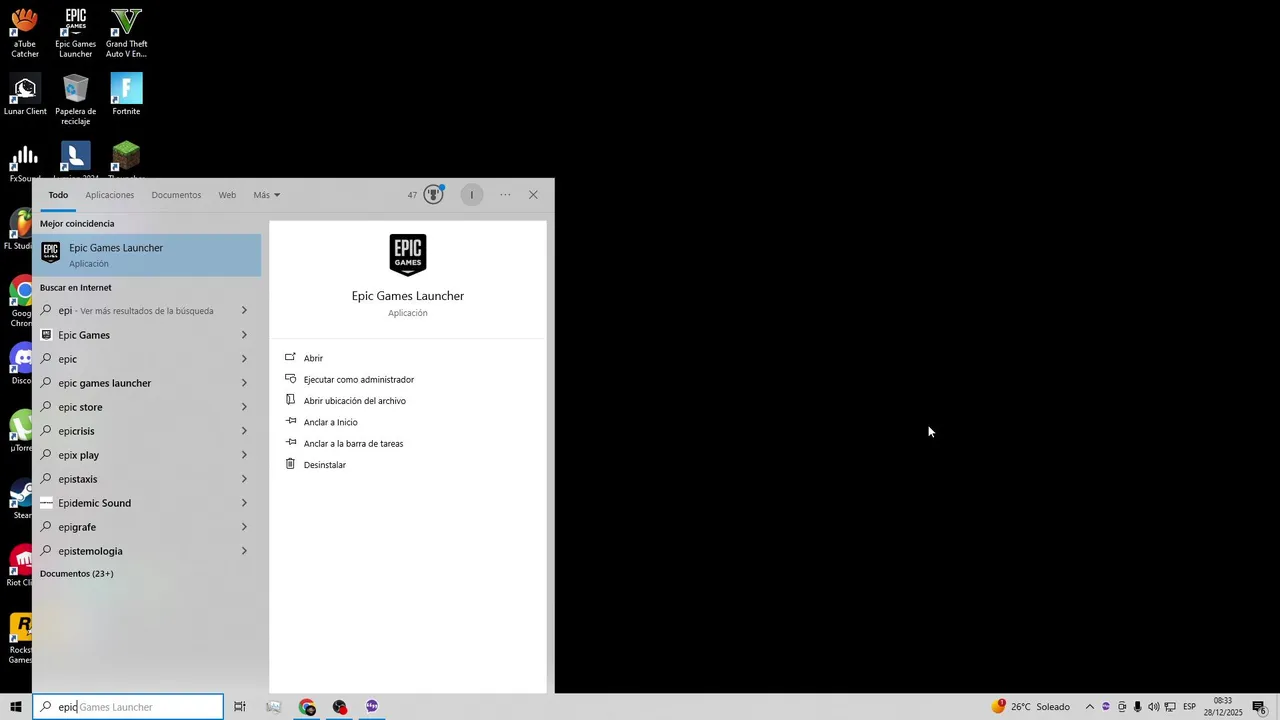Open Papelera de reciclaje desktop icon
Screen dimensions: 1280x720
75,99
